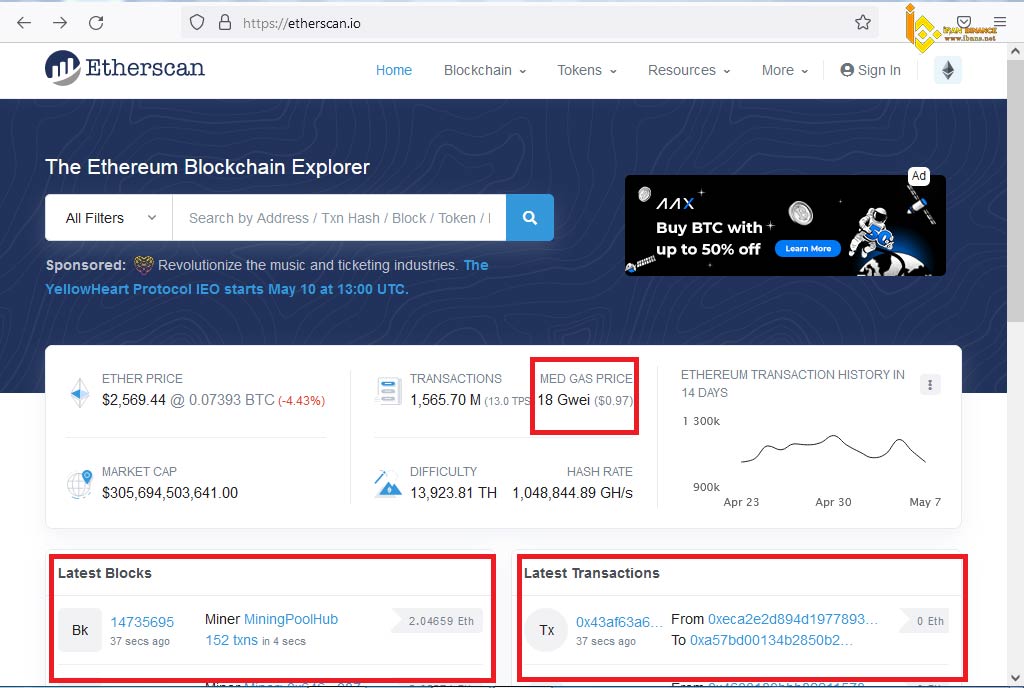Click hash rate value 1,048,844.89 GH/s
Viewport: 1024px width, 688px height.
tap(573, 493)
